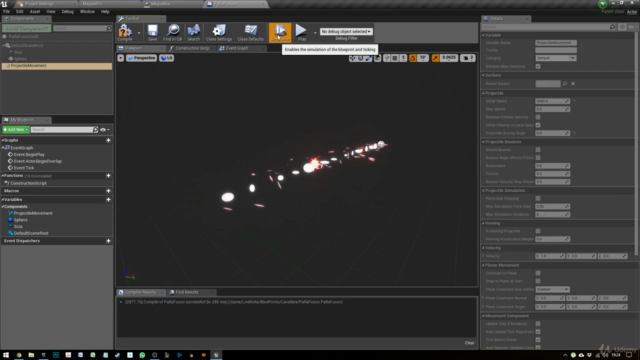Open the Category Default dropdown

(556, 58)
